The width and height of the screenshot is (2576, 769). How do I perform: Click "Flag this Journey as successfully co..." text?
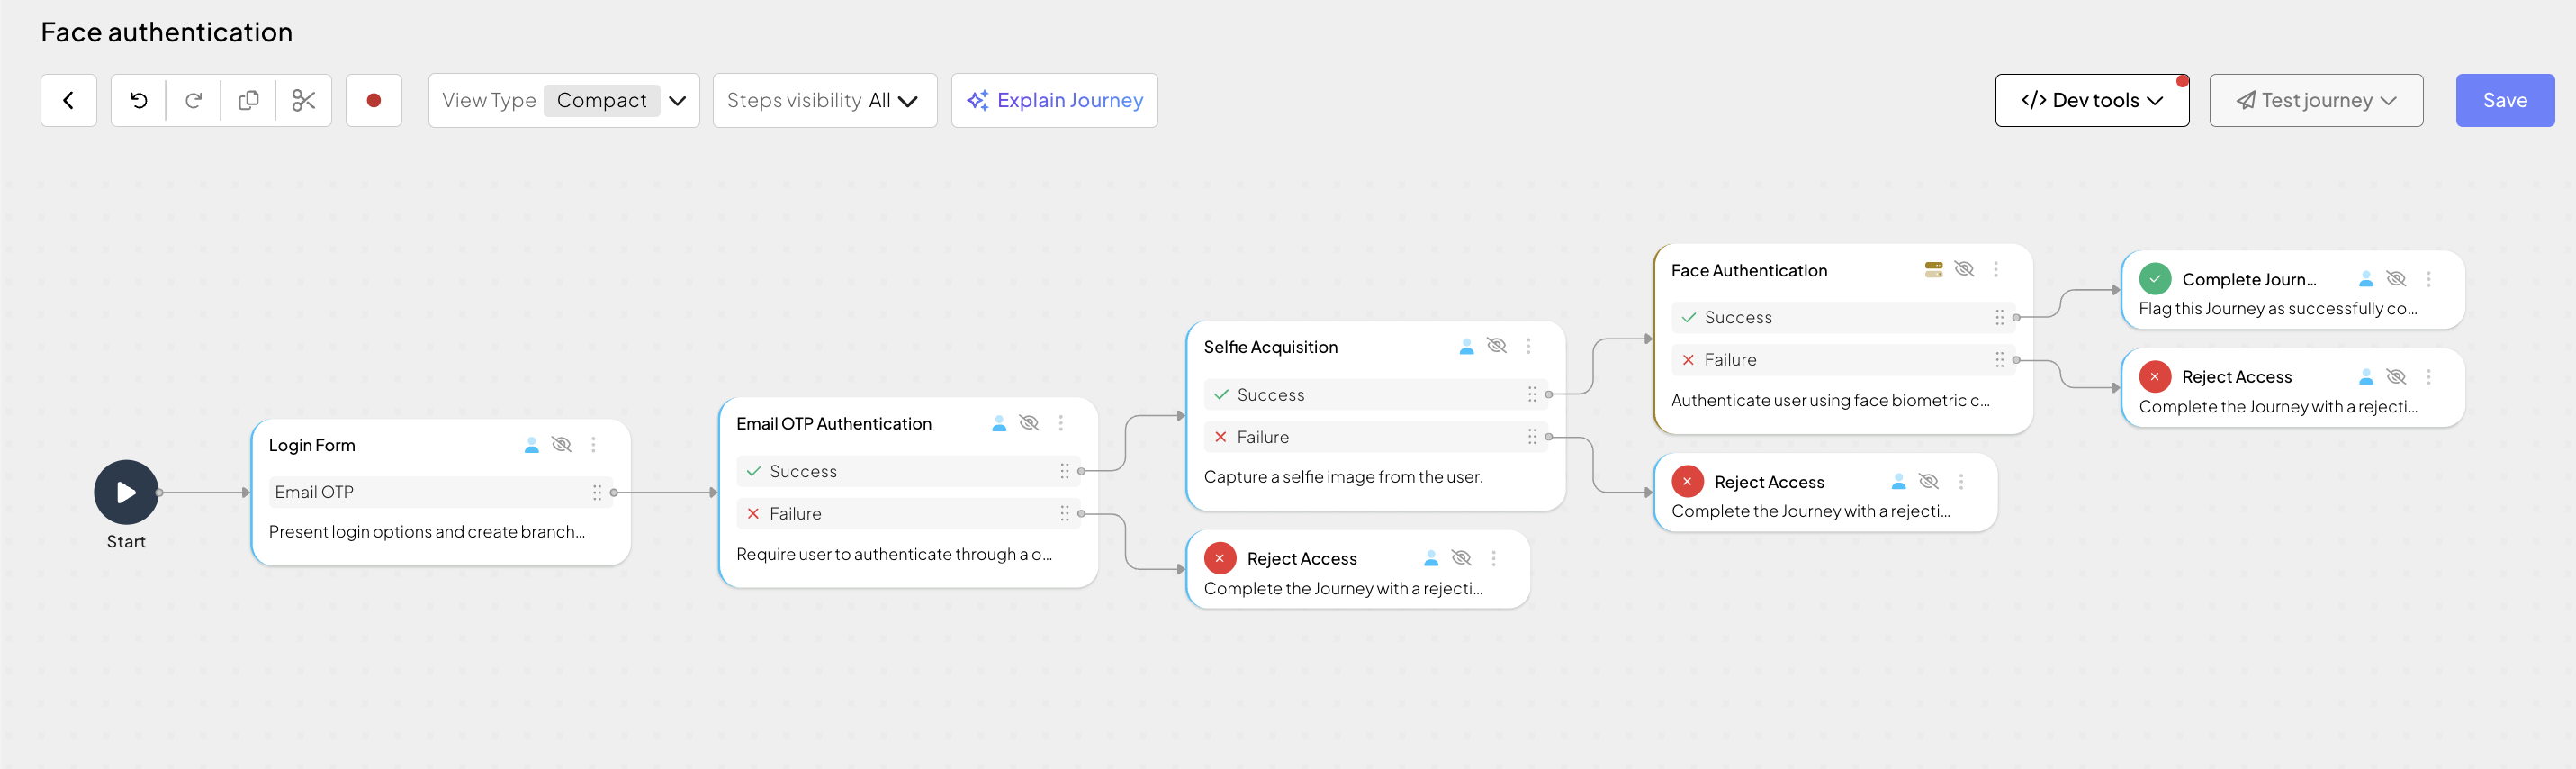[2278, 308]
